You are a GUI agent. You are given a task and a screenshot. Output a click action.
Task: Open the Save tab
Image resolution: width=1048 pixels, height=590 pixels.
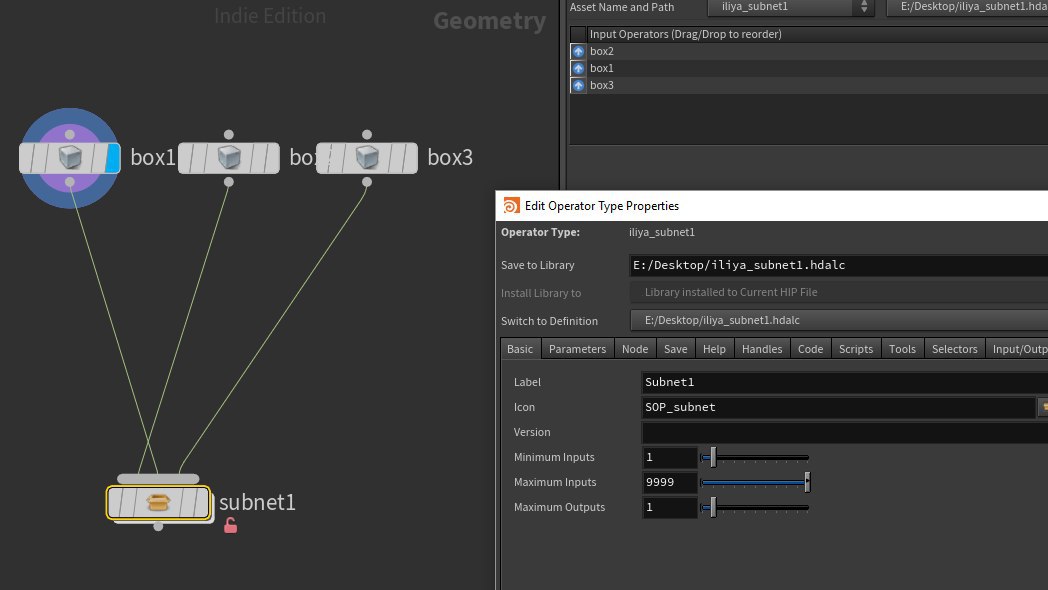pos(676,349)
